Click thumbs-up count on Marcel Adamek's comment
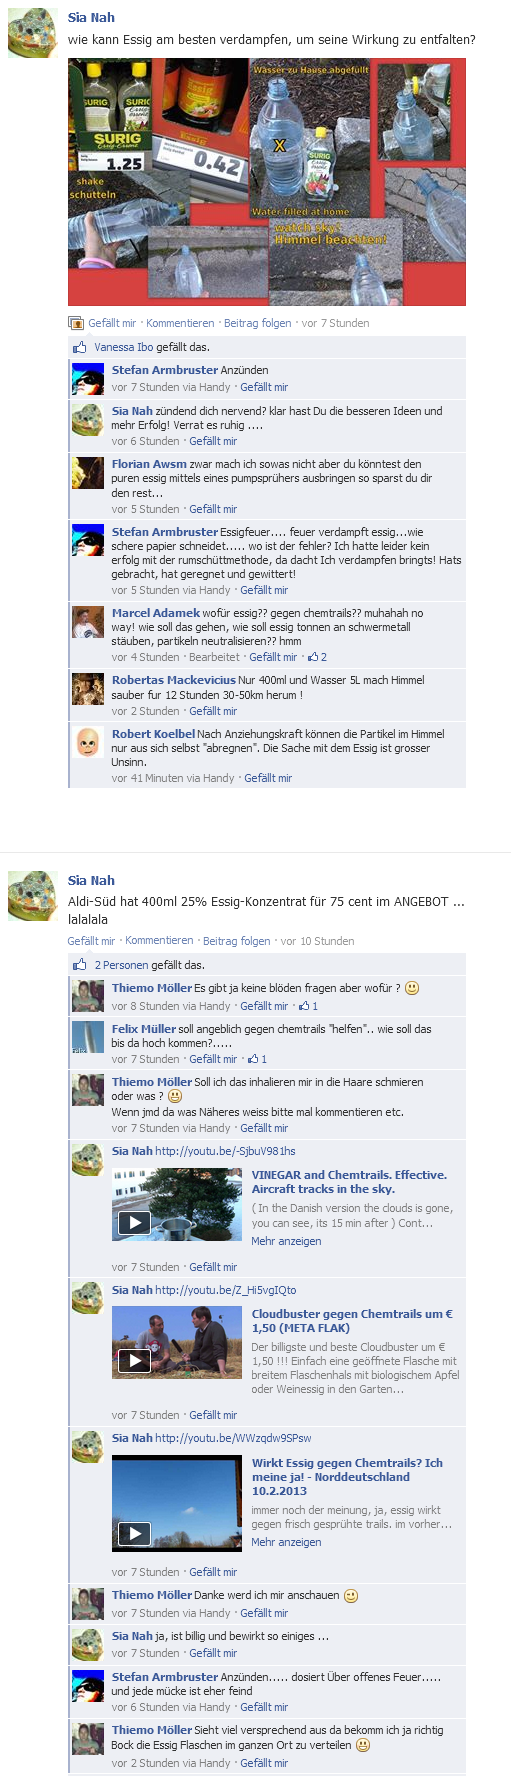This screenshot has height=1776, width=529. pos(317,657)
